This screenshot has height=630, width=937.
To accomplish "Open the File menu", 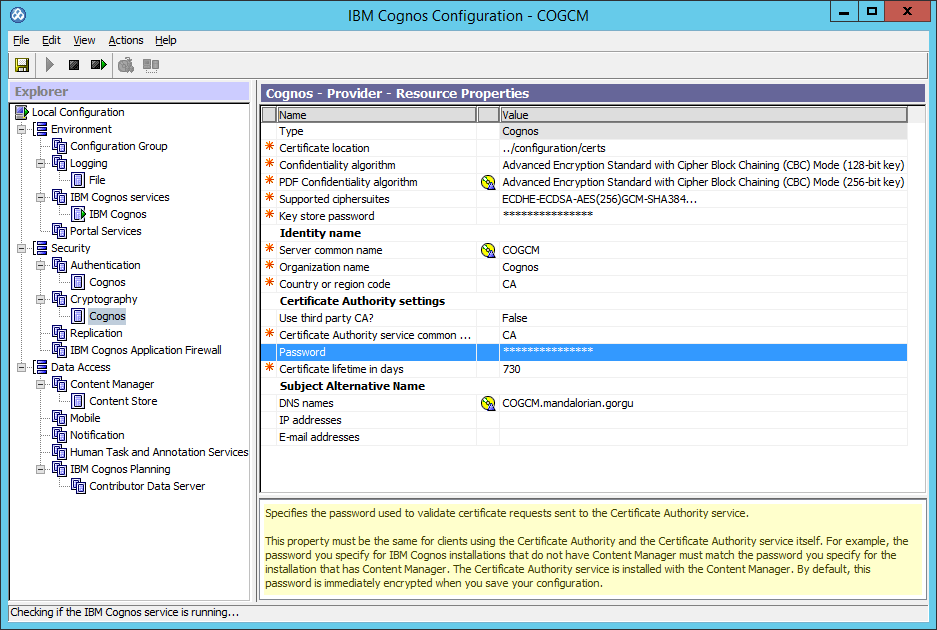I will pyautogui.click(x=21, y=40).
